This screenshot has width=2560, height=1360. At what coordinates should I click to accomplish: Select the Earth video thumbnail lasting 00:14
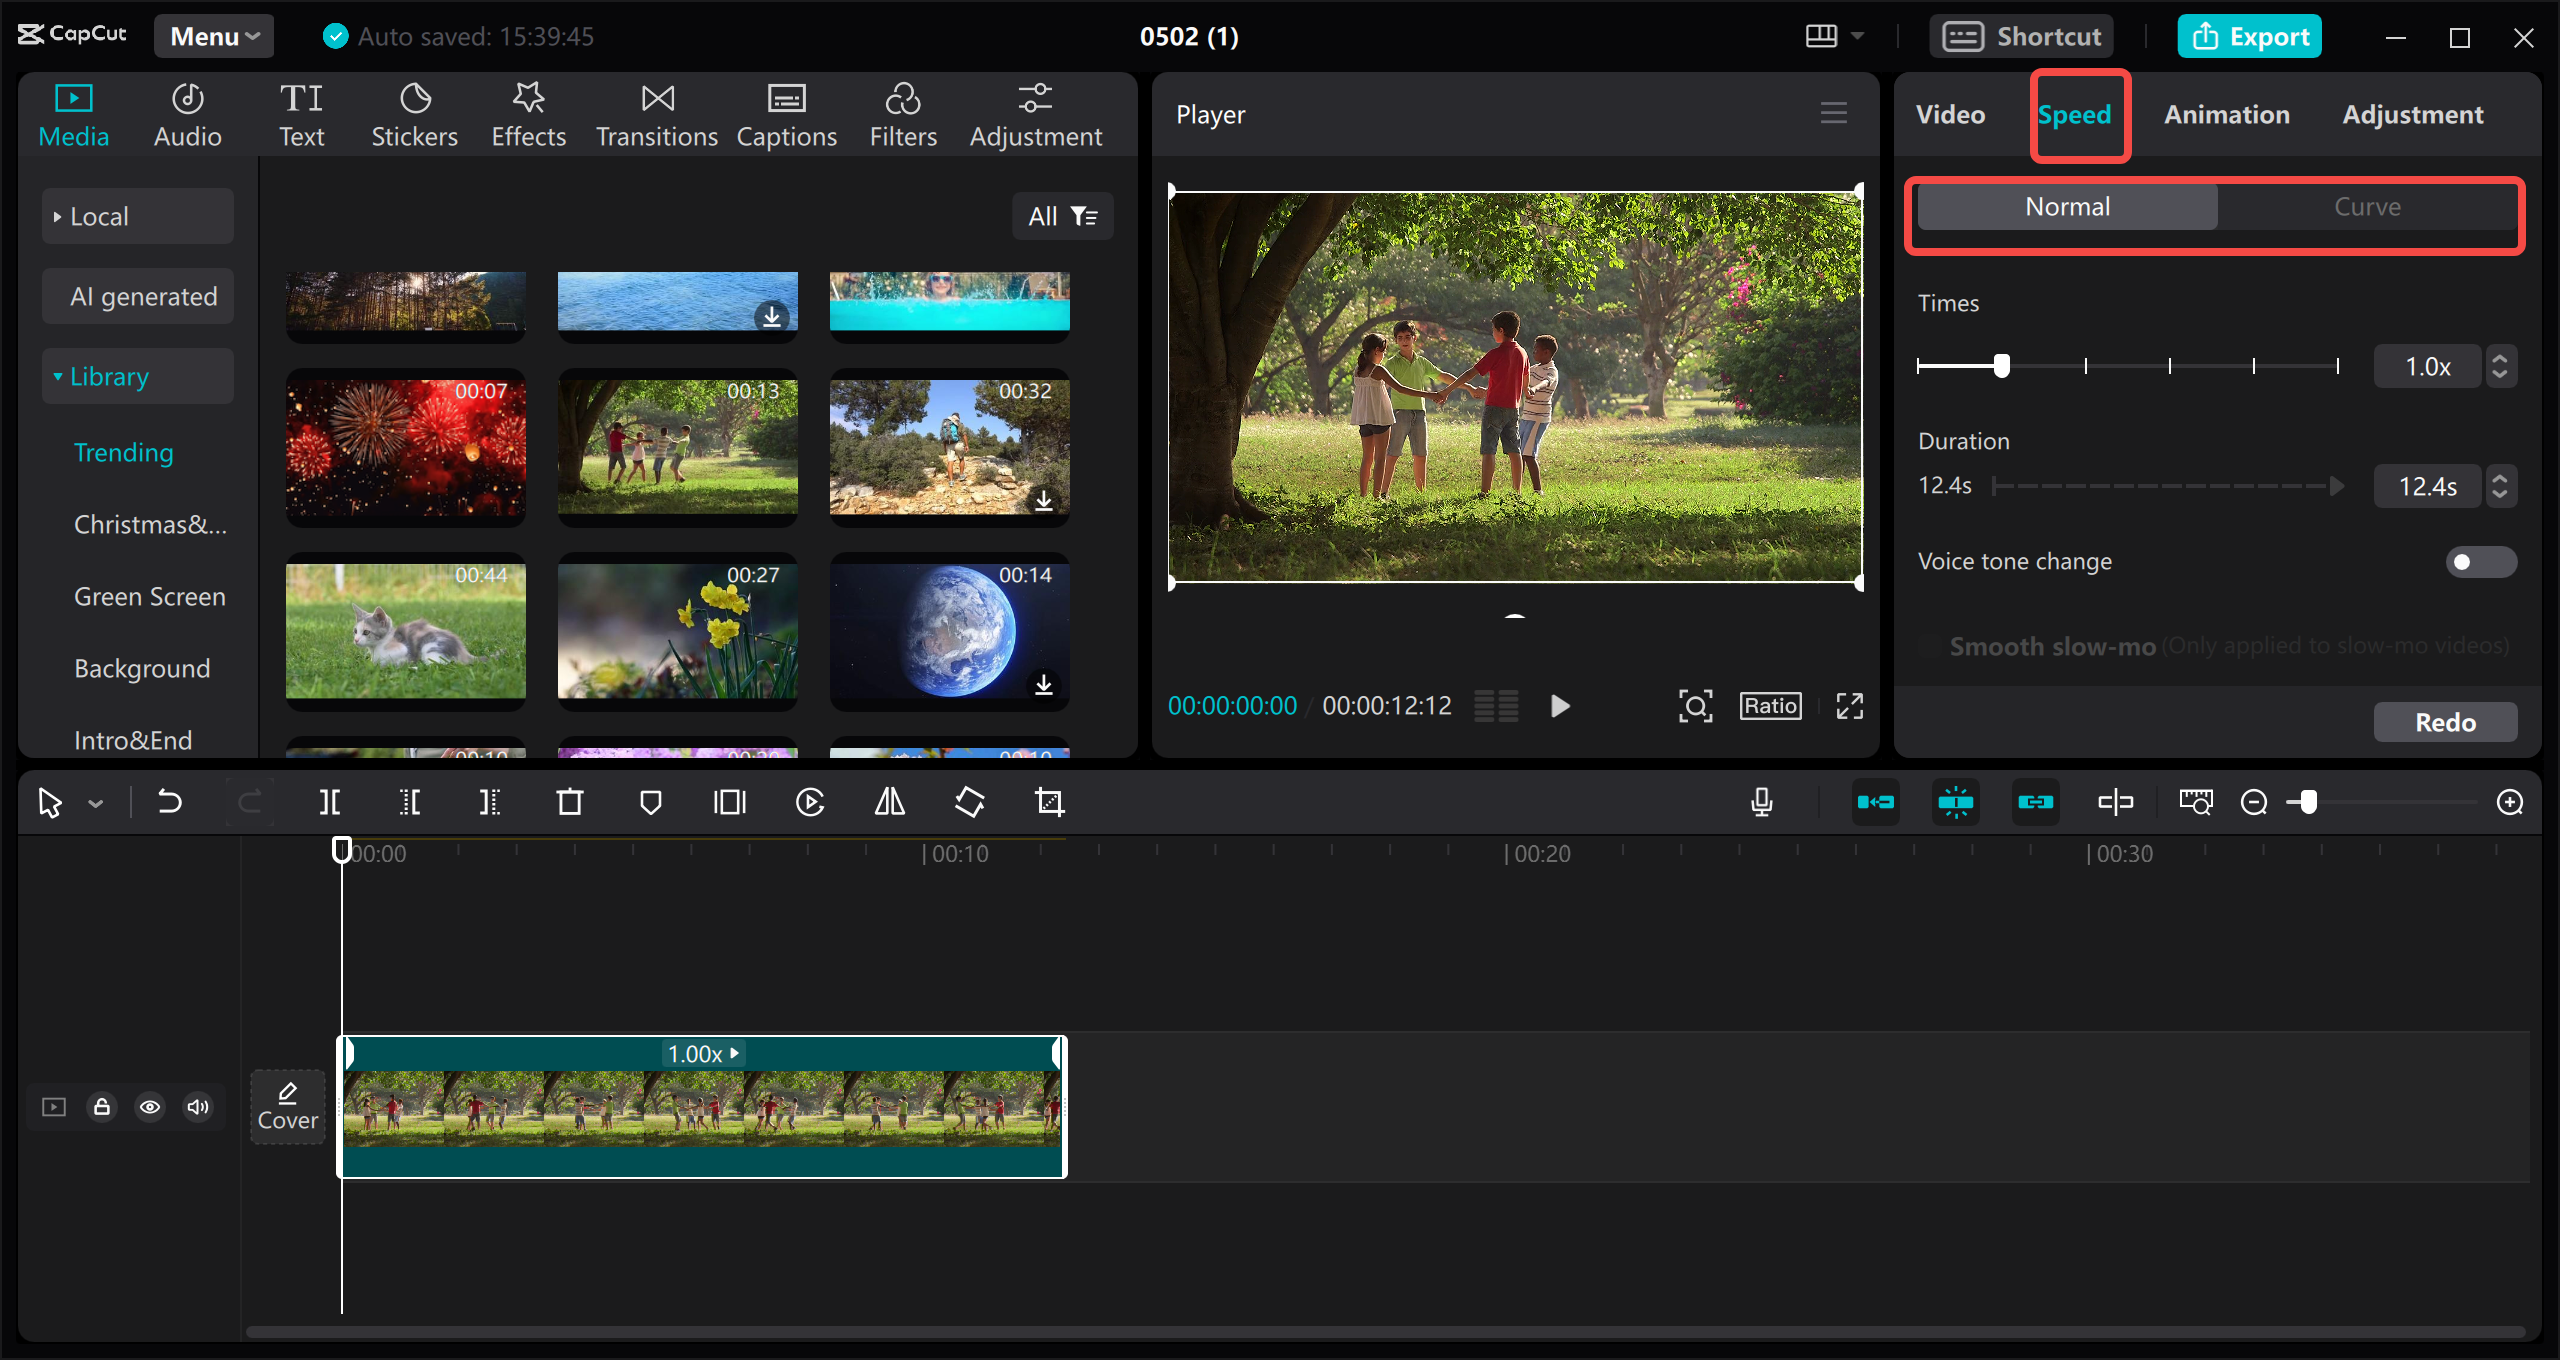[x=949, y=633]
